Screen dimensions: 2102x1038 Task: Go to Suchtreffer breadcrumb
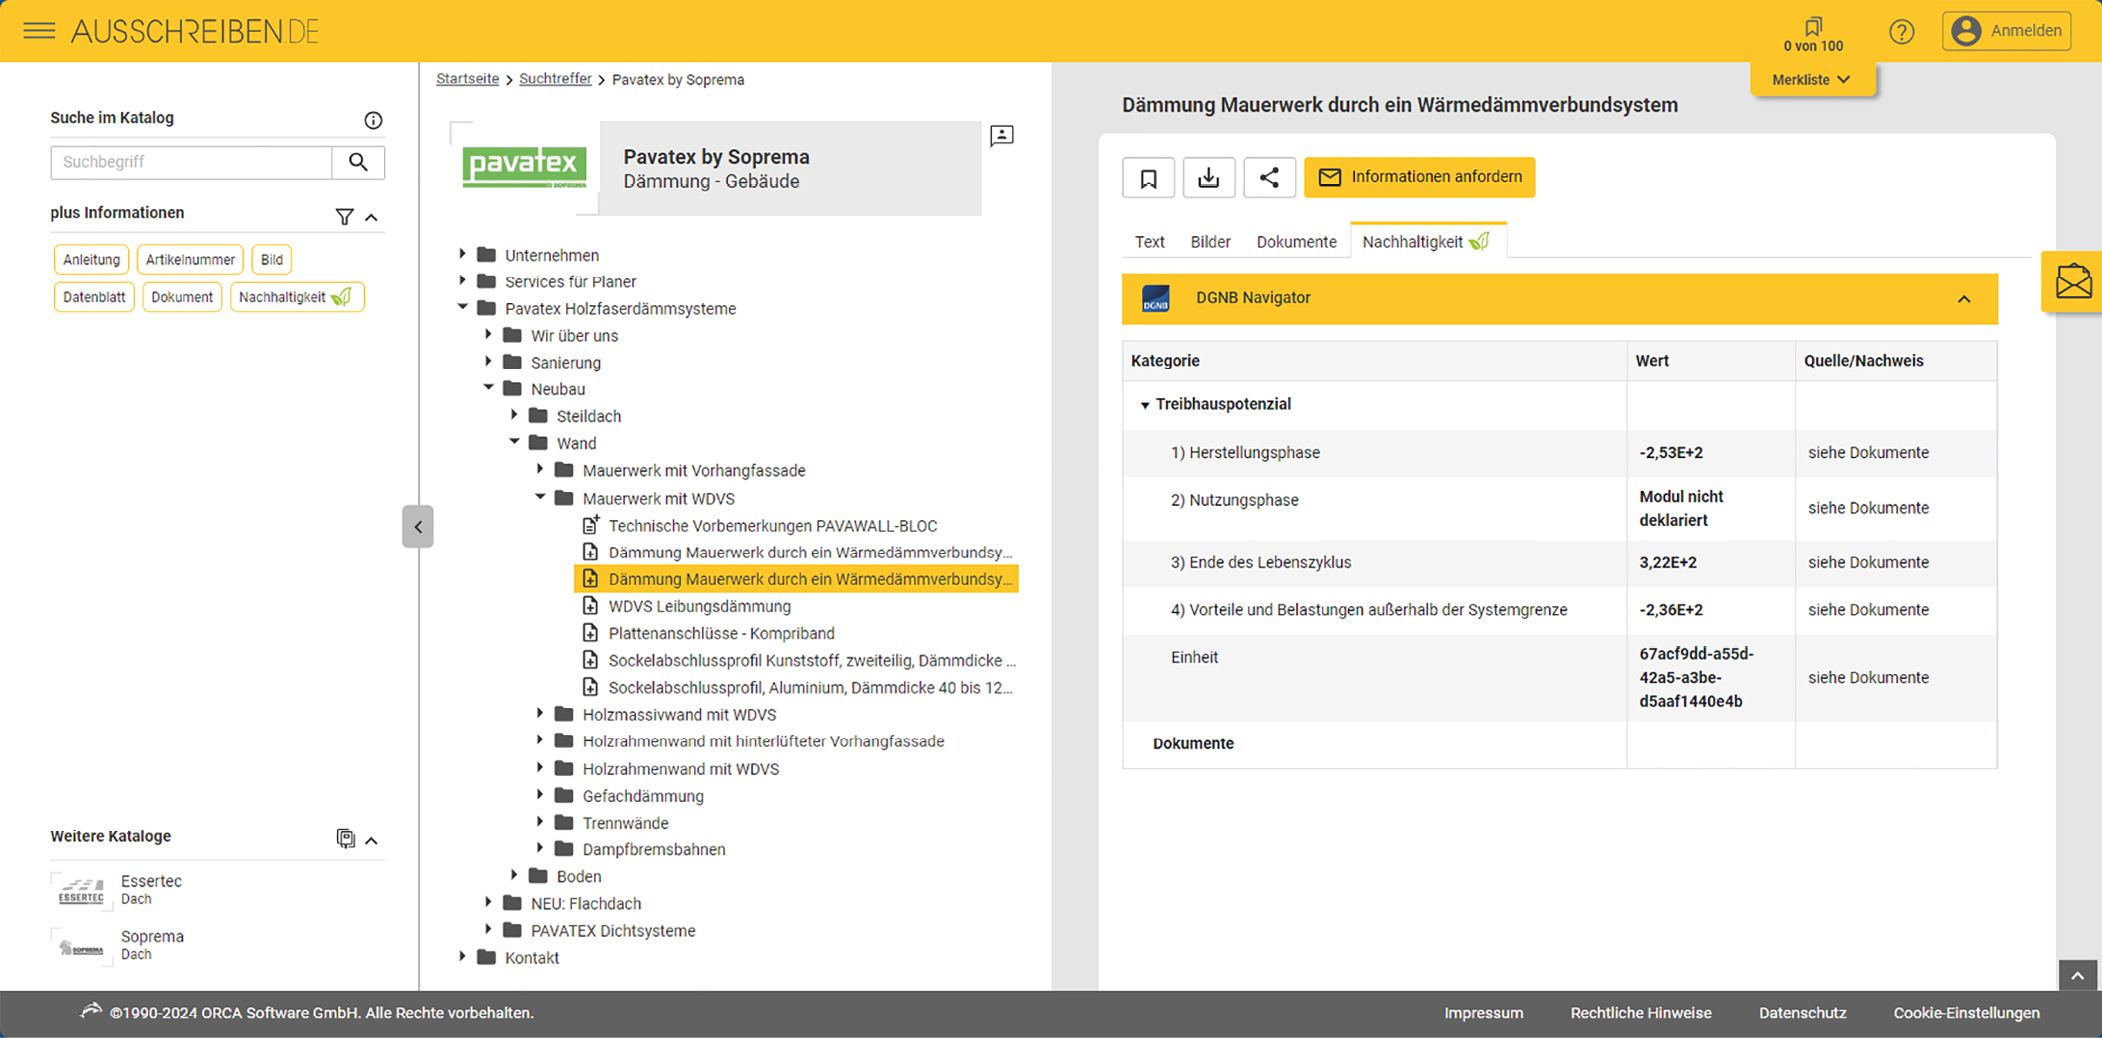coord(555,79)
